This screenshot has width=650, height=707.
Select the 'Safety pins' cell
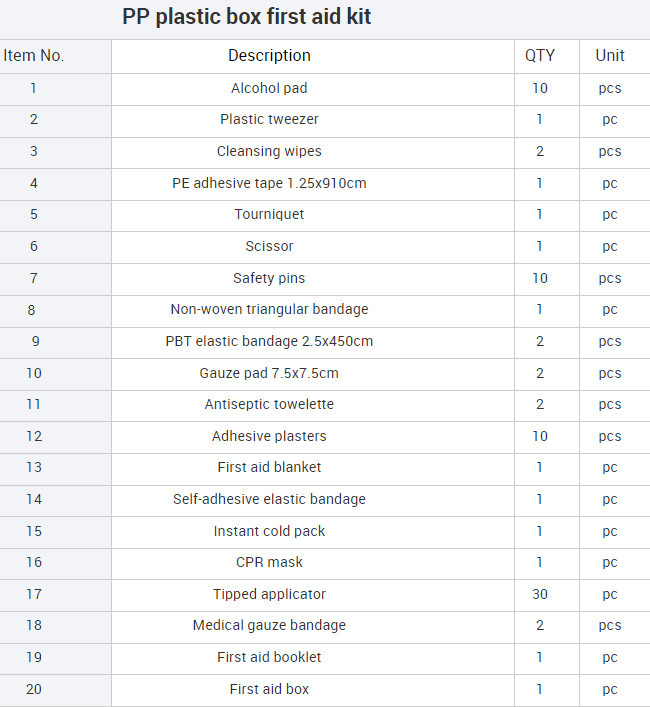click(x=269, y=278)
